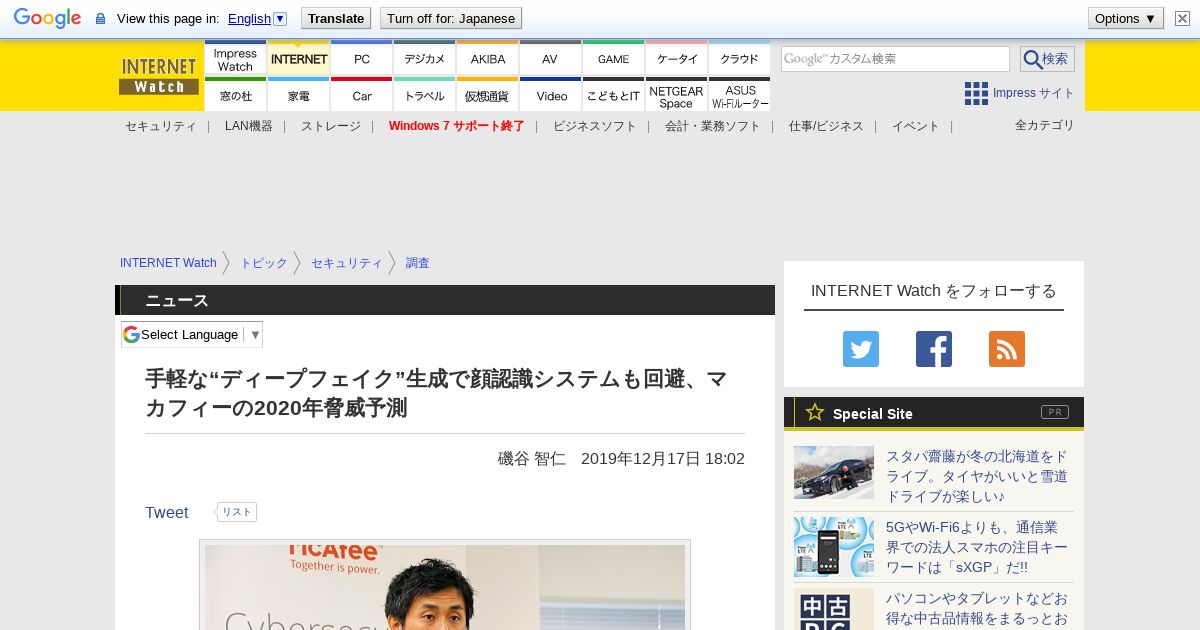Screen dimensions: 1200x630
Task: Select the INTERNET tab
Action: click(298, 59)
